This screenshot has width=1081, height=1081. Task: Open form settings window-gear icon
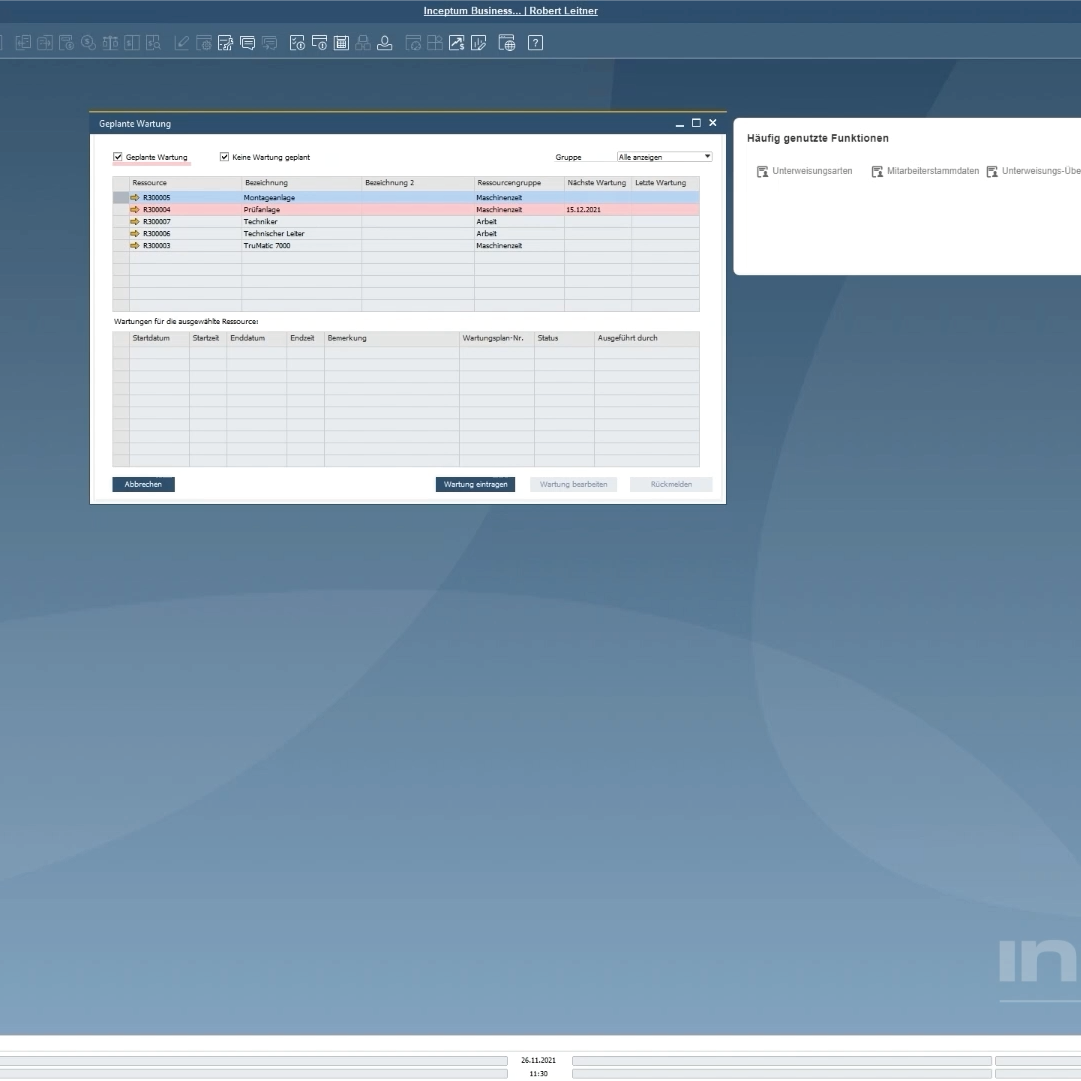pos(203,43)
